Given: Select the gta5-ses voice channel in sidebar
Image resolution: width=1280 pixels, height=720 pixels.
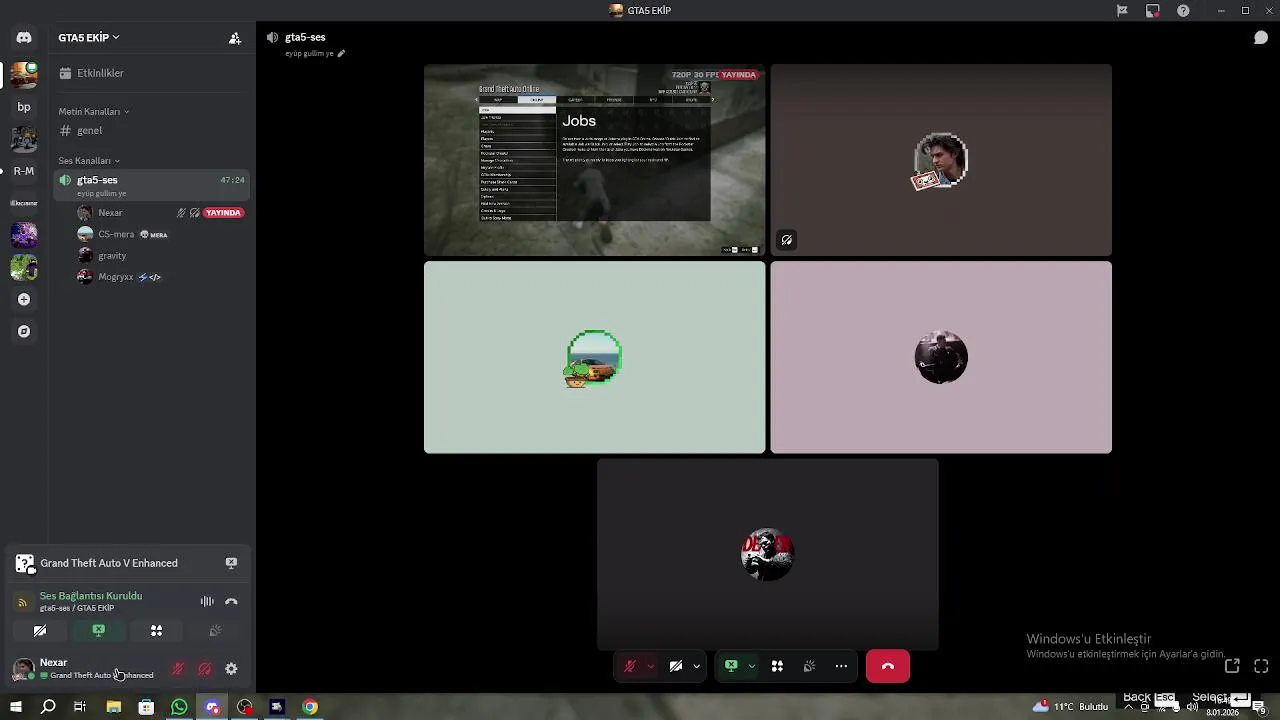Looking at the screenshot, I should click(x=151, y=185).
